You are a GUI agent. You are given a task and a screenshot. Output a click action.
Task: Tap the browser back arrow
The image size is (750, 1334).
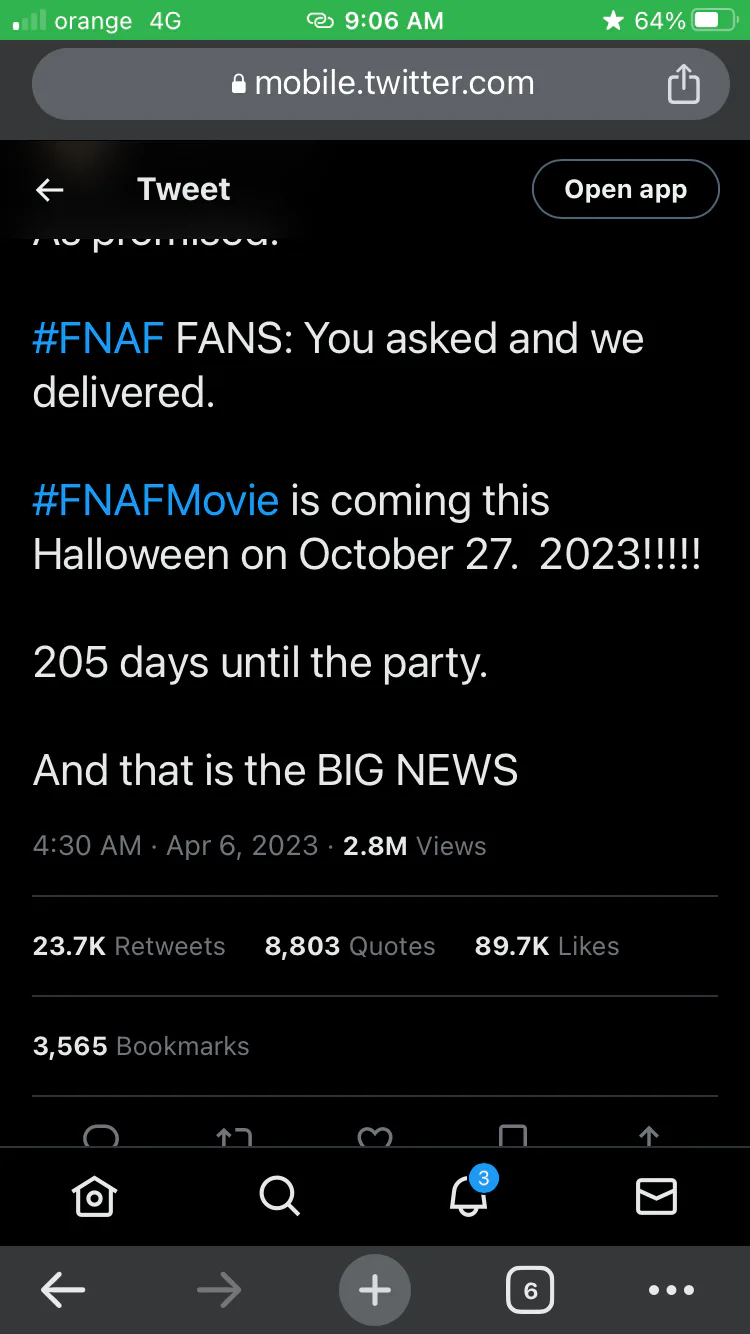tap(63, 1291)
